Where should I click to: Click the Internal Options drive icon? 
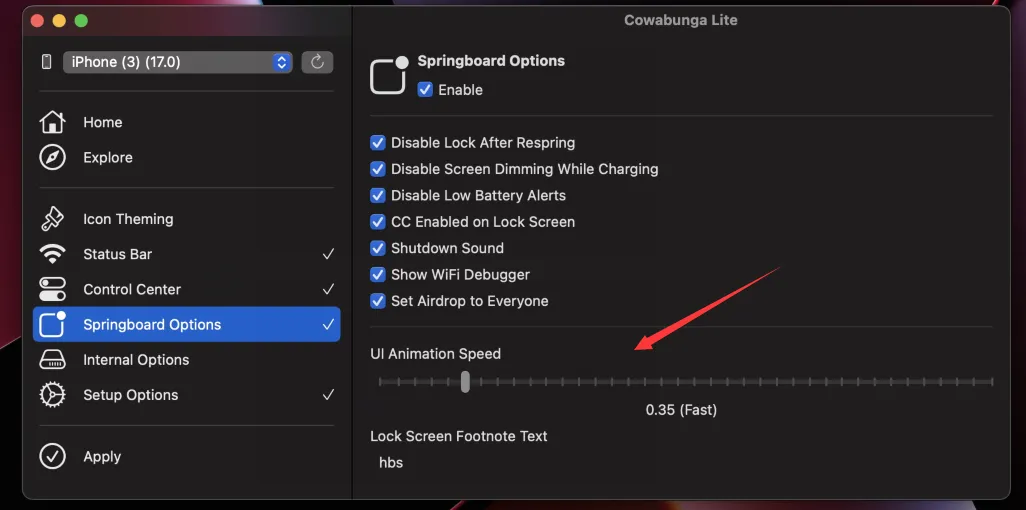coord(52,360)
